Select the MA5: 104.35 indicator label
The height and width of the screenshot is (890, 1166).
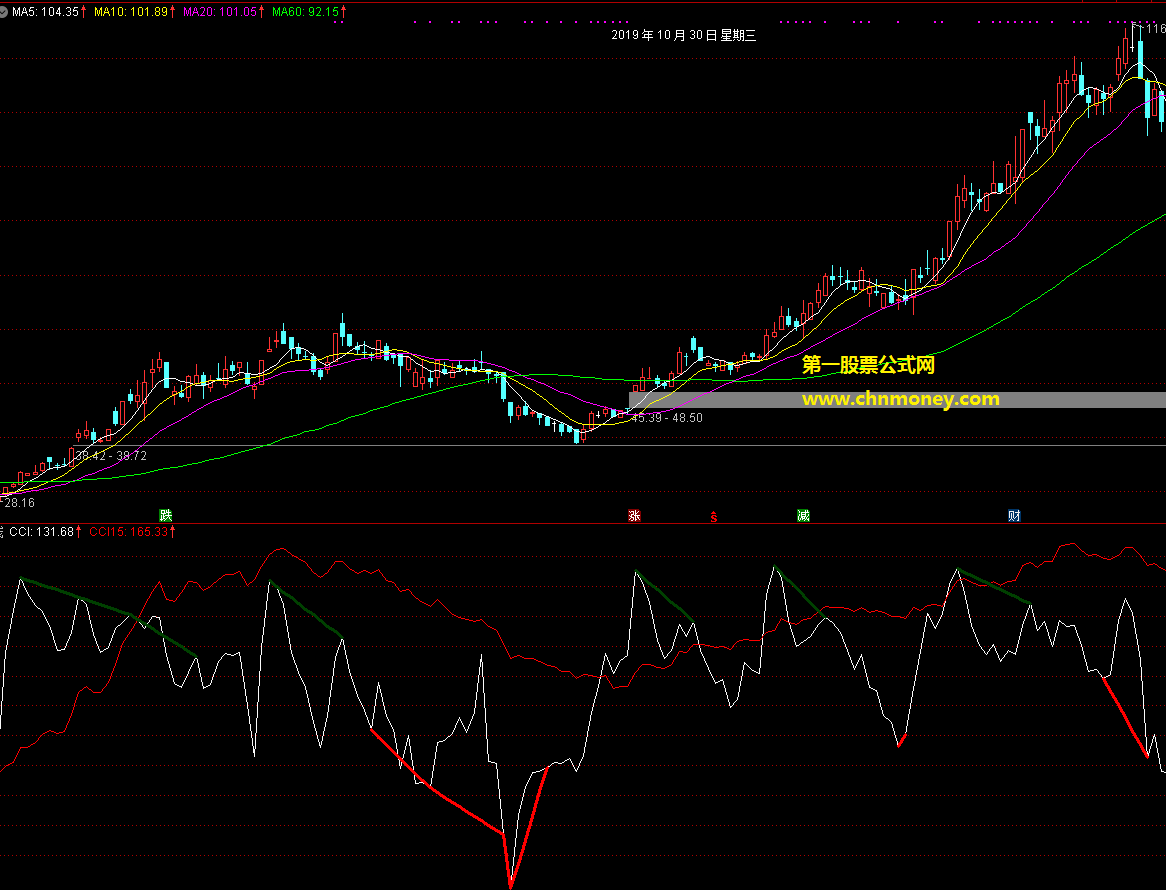click(45, 12)
